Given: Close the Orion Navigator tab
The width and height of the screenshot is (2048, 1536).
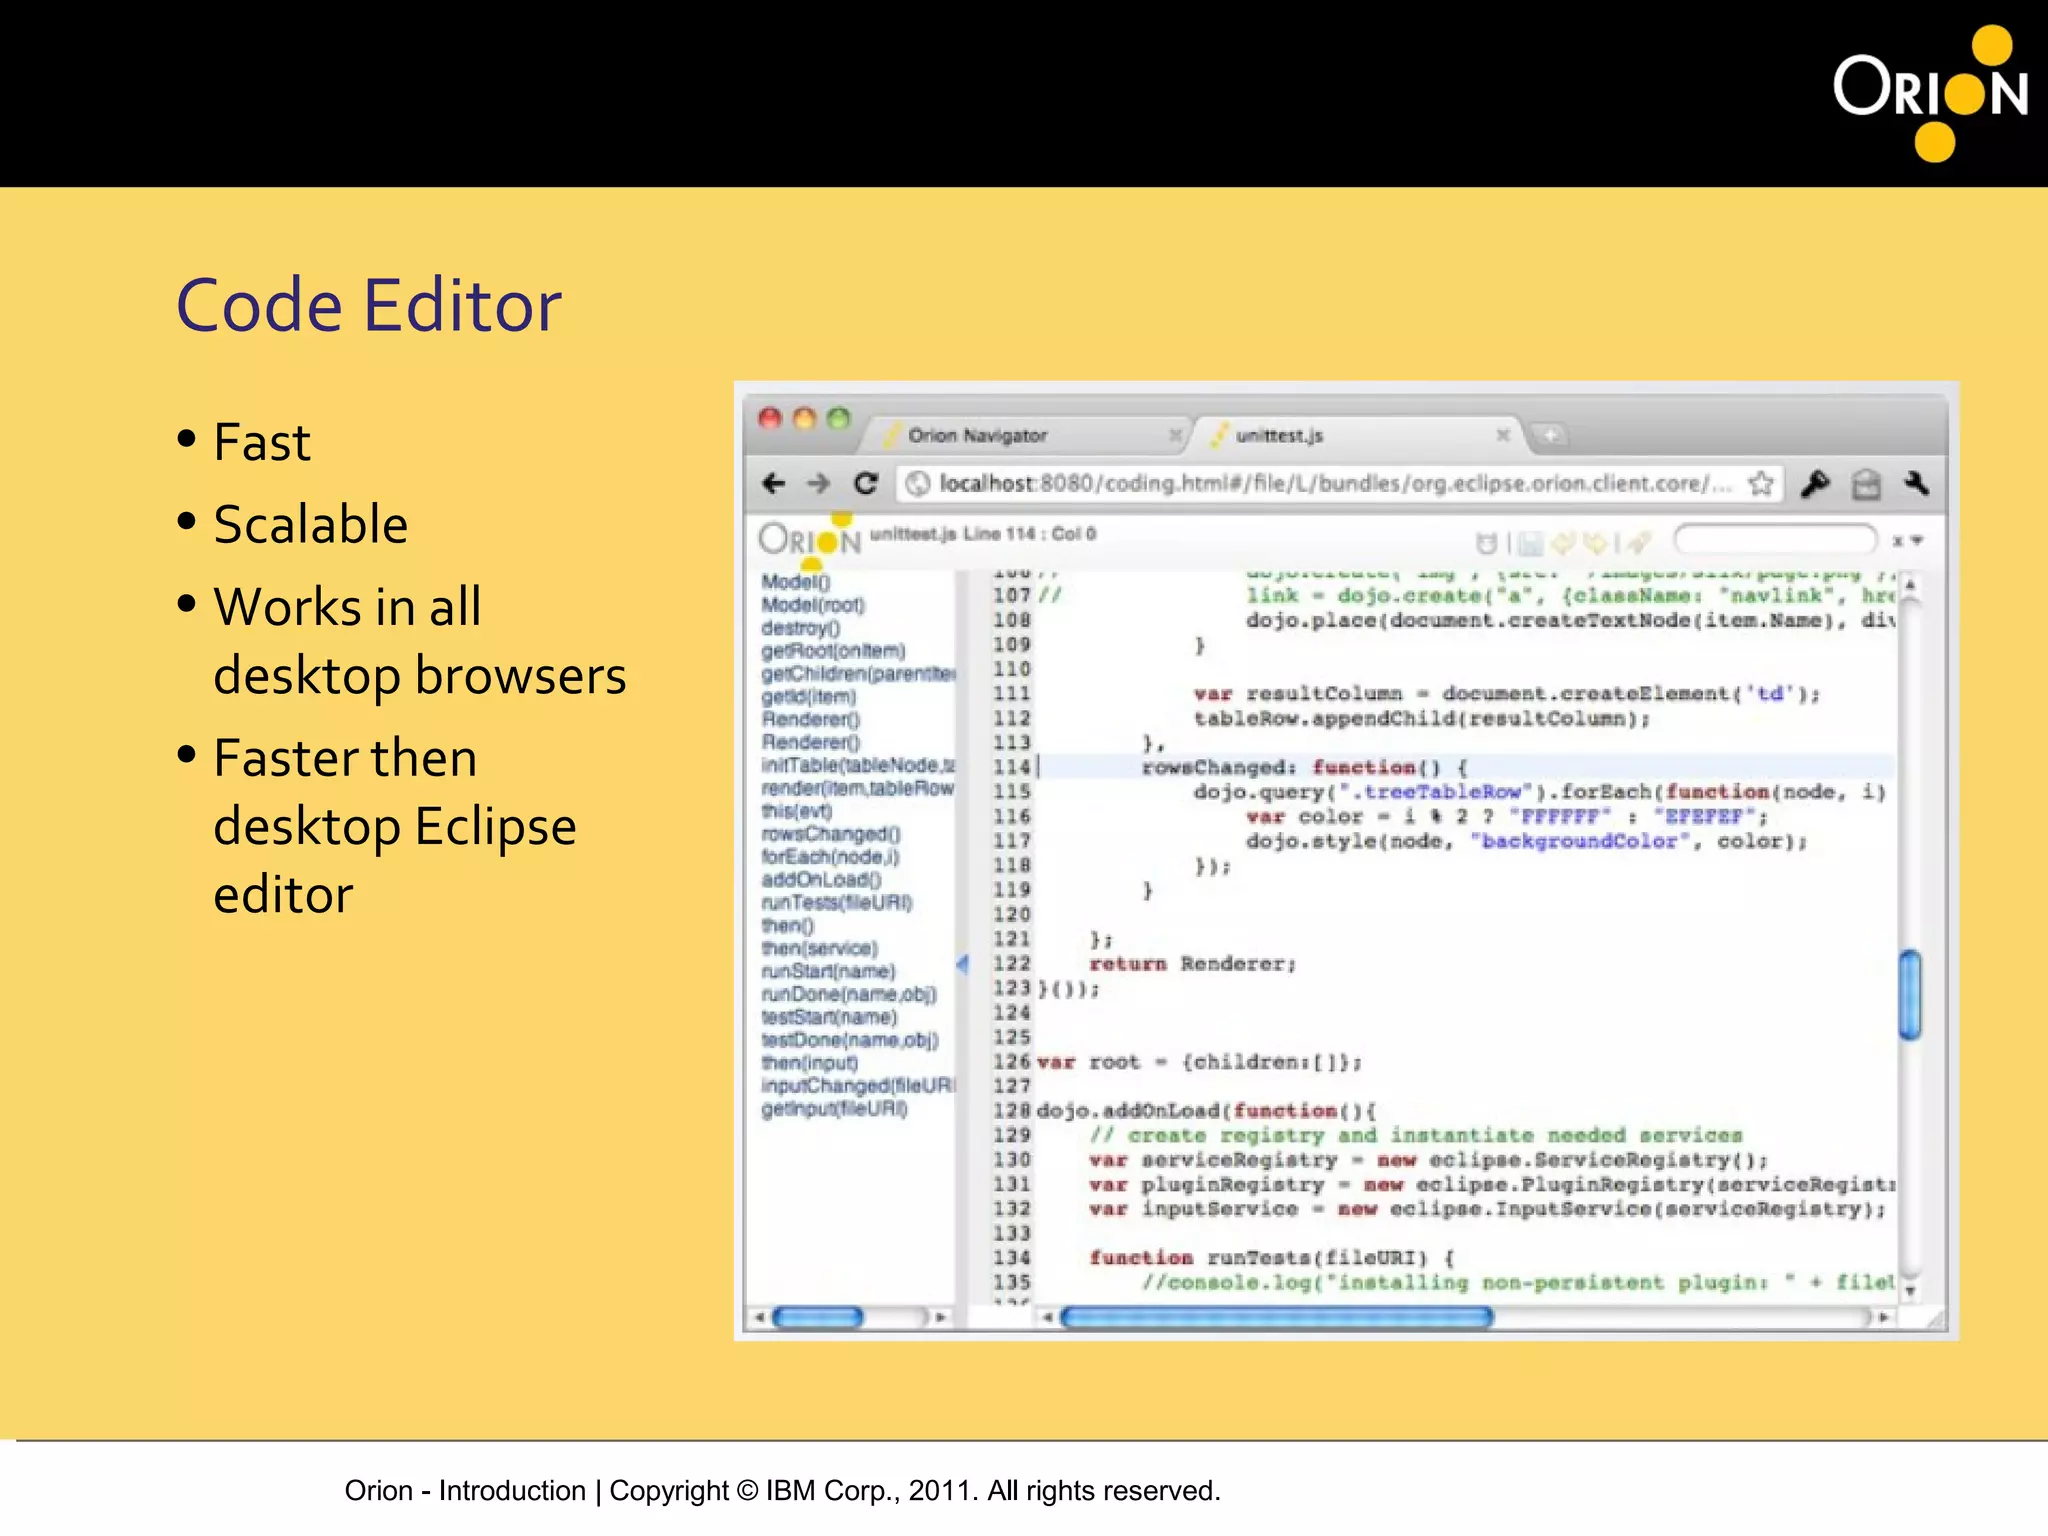Looking at the screenshot, I should click(1176, 435).
